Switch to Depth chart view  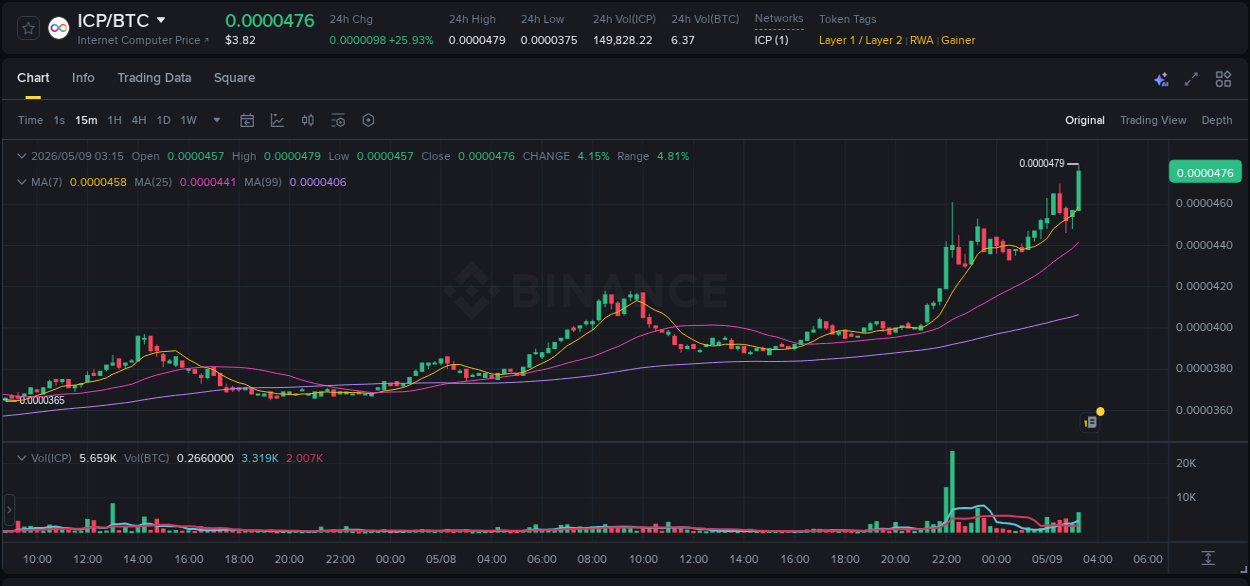point(1217,120)
